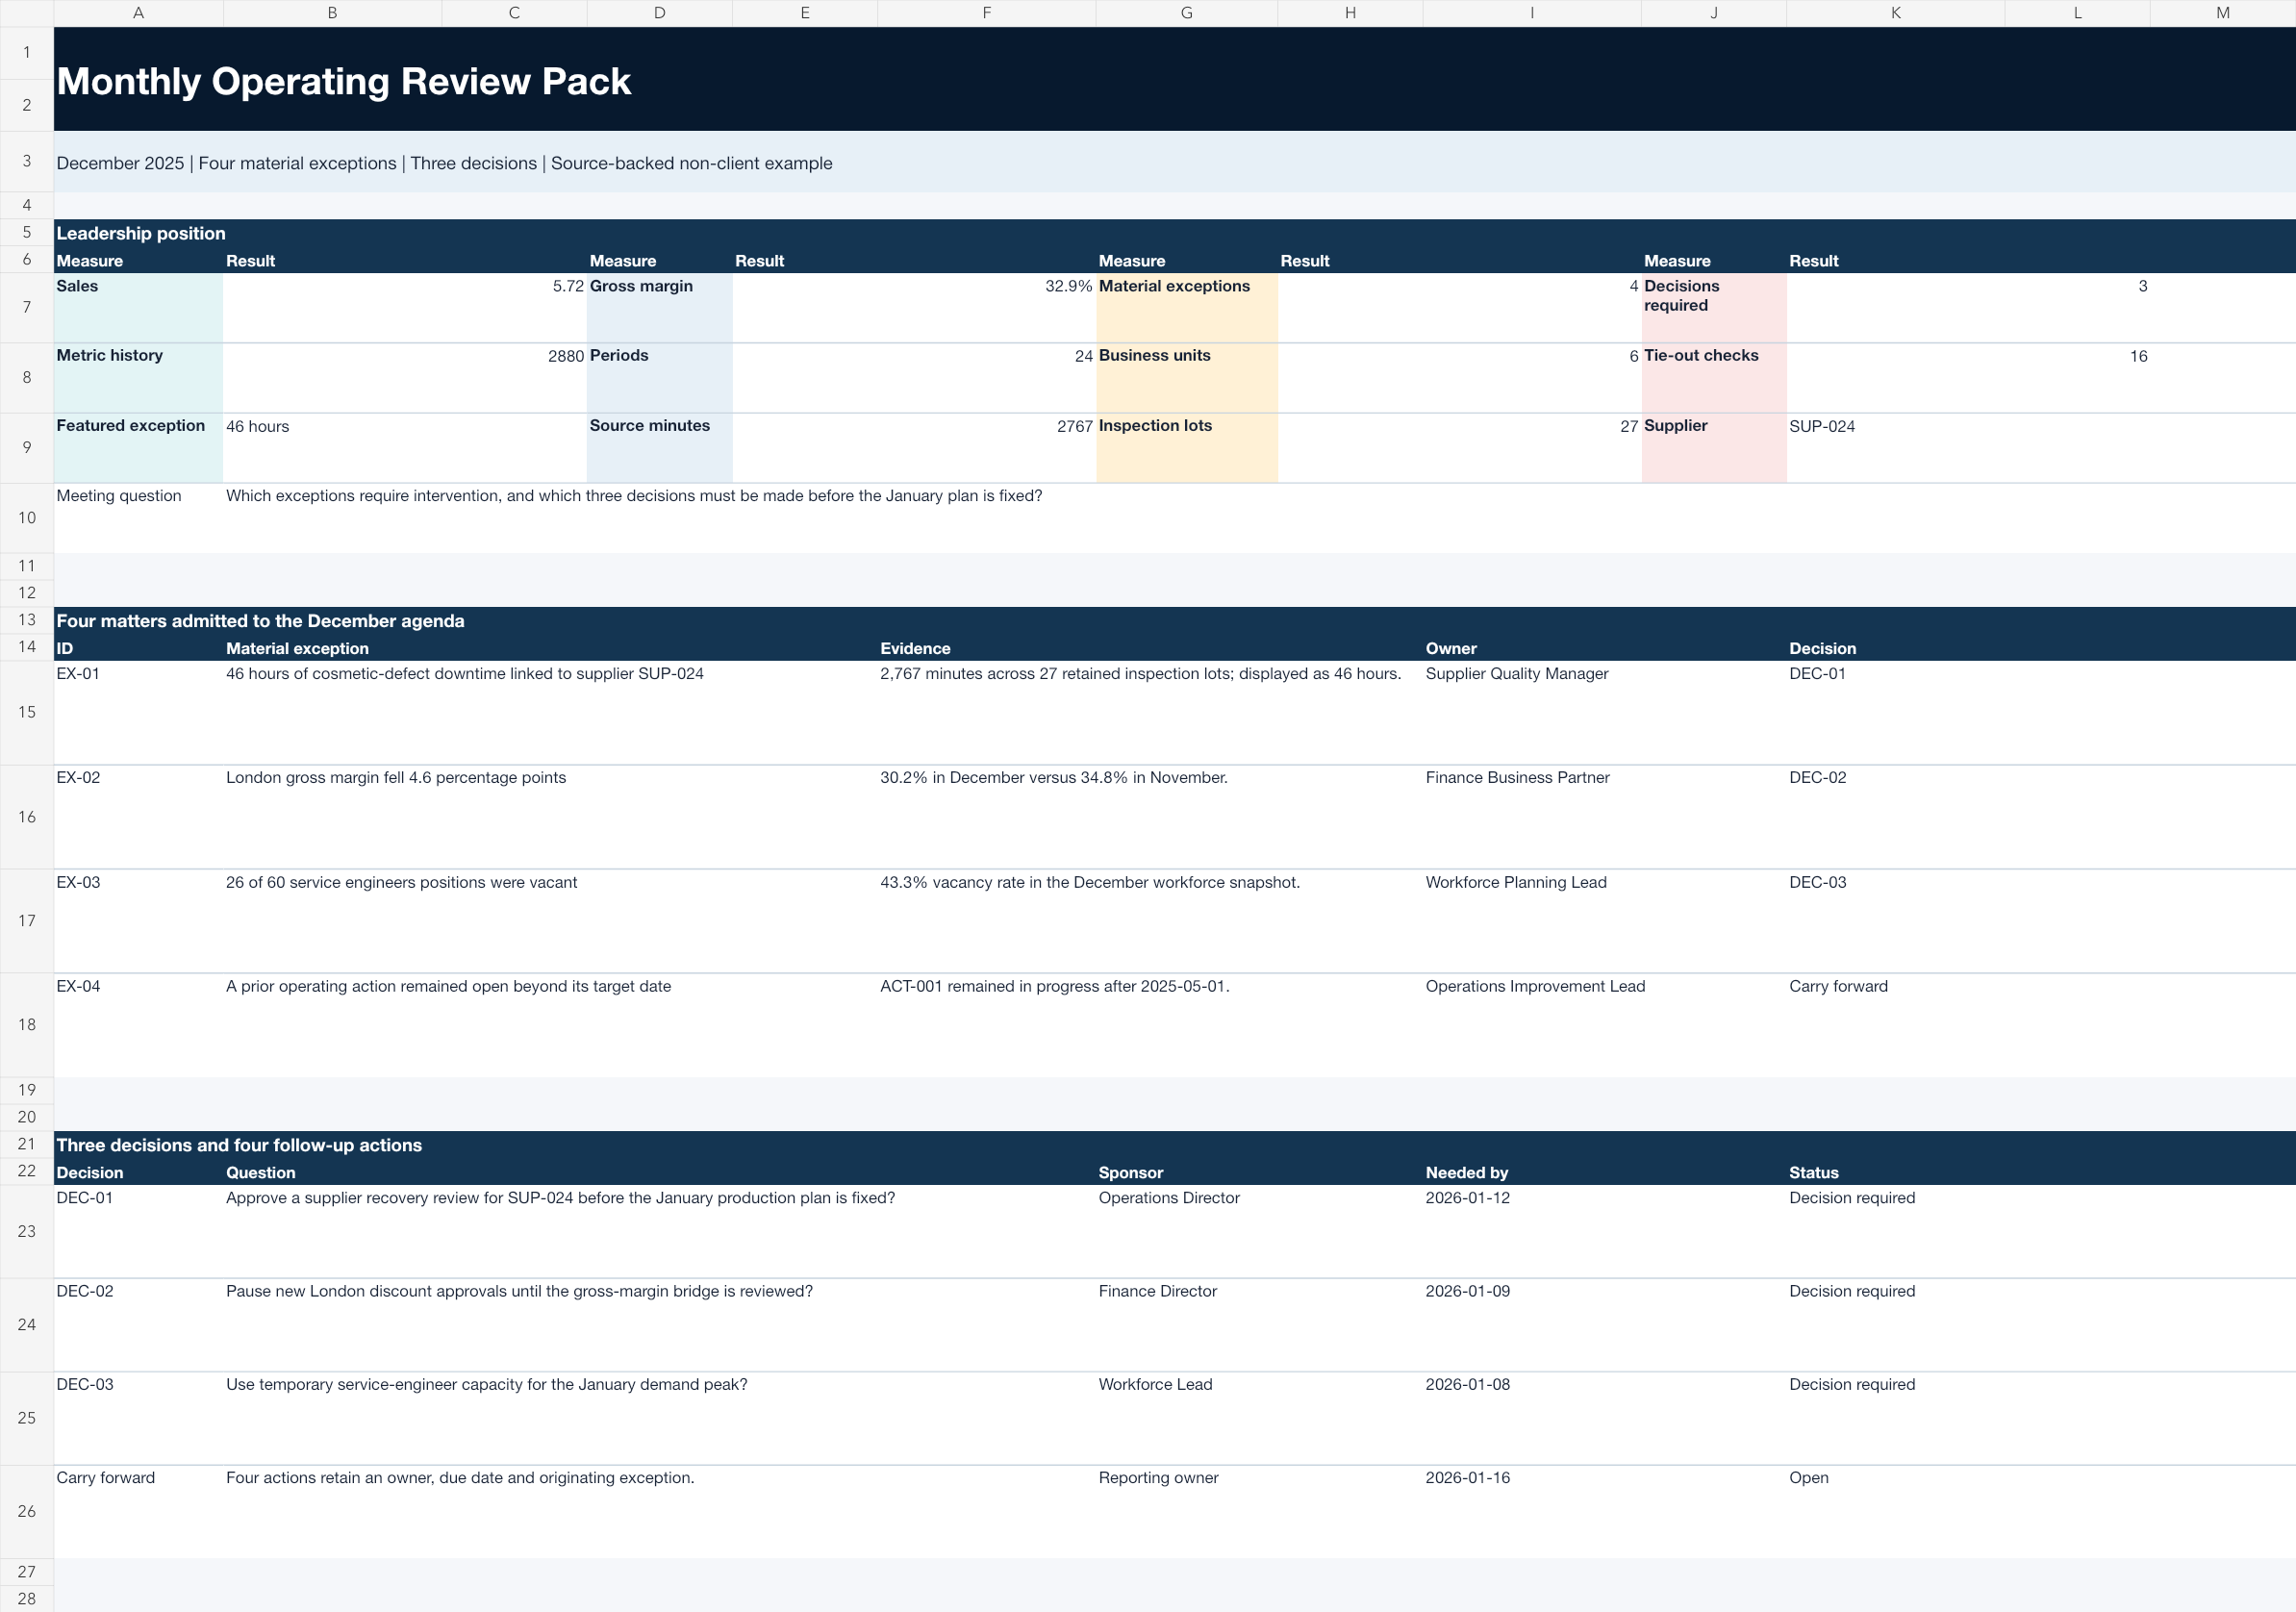Select the EX-02 ID cell
The width and height of the screenshot is (2296, 1612).
tap(138, 817)
